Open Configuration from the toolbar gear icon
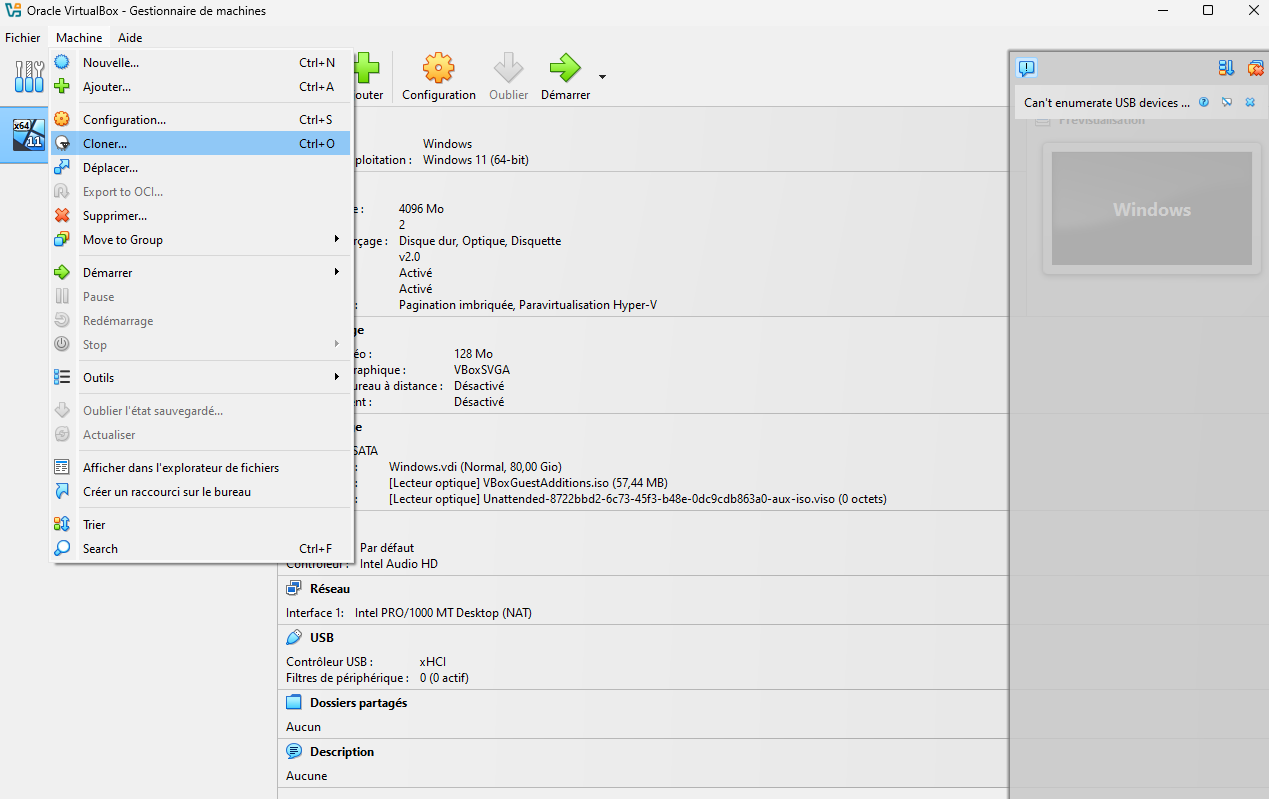This screenshot has height=799, width=1269. 438,76
